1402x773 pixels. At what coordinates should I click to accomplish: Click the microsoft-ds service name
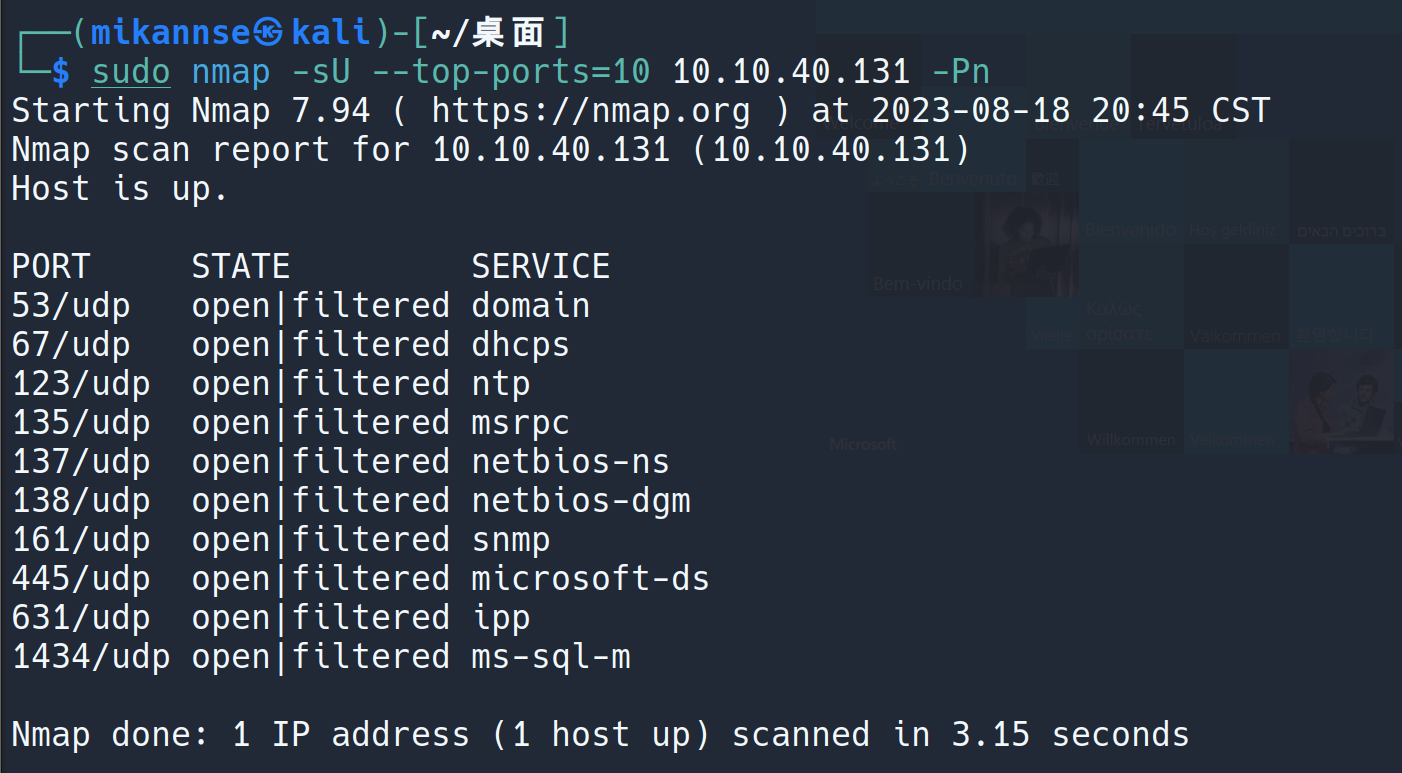point(590,578)
